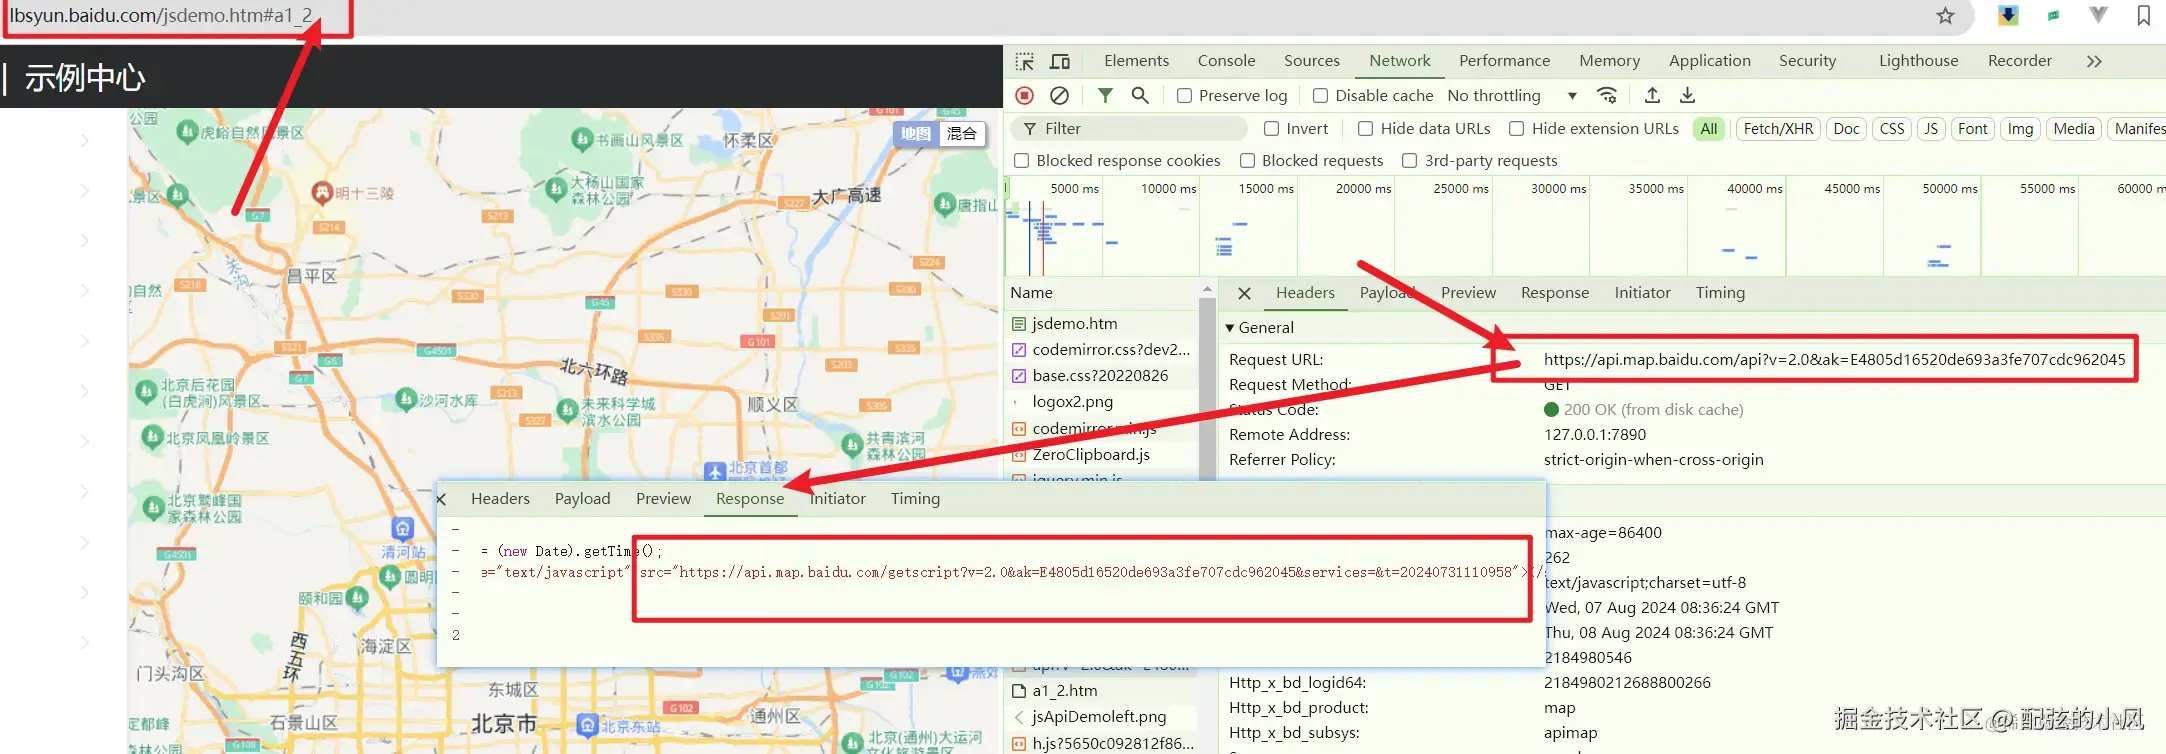This screenshot has width=2166, height=754.
Task: Select base.css?20220826 request
Action: point(1101,375)
